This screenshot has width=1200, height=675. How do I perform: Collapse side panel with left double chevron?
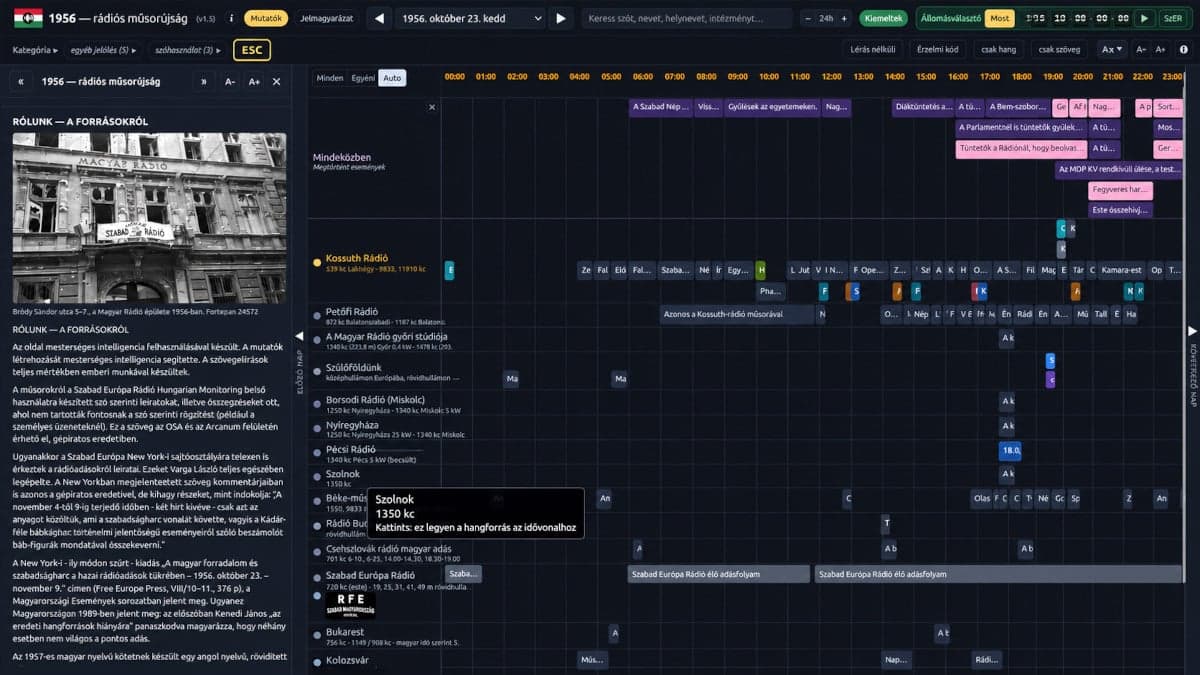(x=21, y=82)
